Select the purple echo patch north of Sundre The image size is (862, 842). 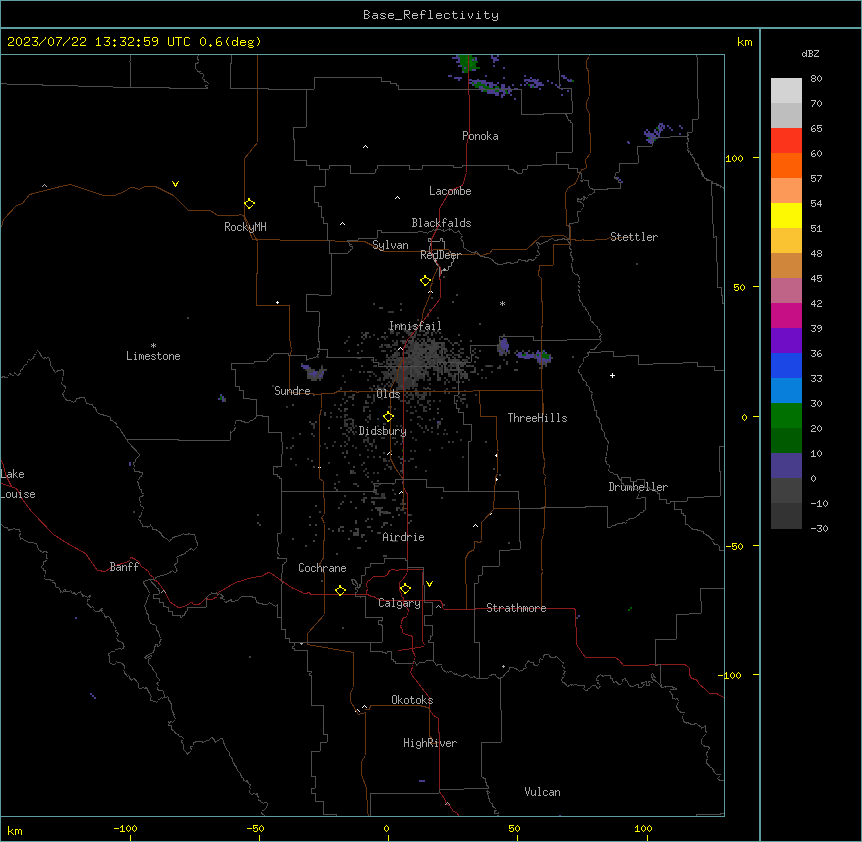click(314, 372)
